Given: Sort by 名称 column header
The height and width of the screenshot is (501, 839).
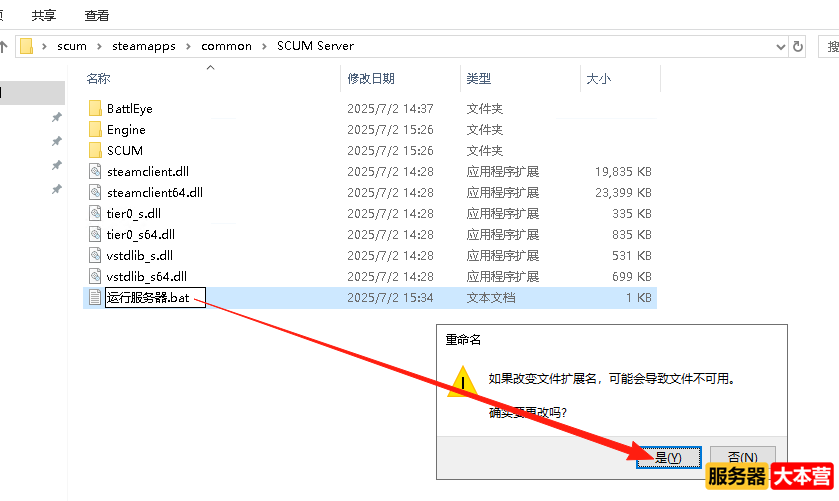Looking at the screenshot, I should 98,79.
